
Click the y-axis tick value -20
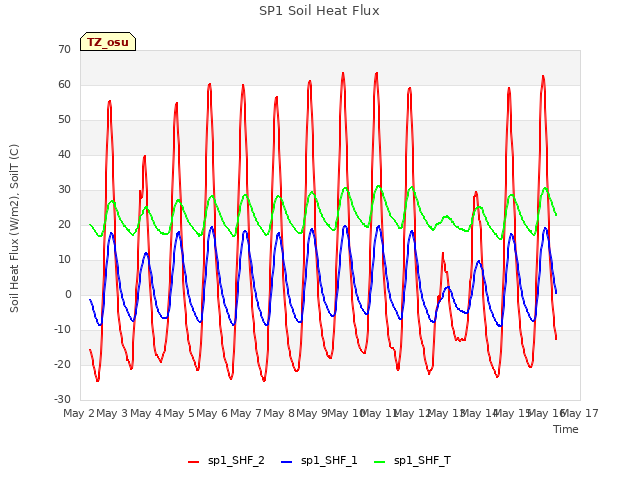(62, 364)
